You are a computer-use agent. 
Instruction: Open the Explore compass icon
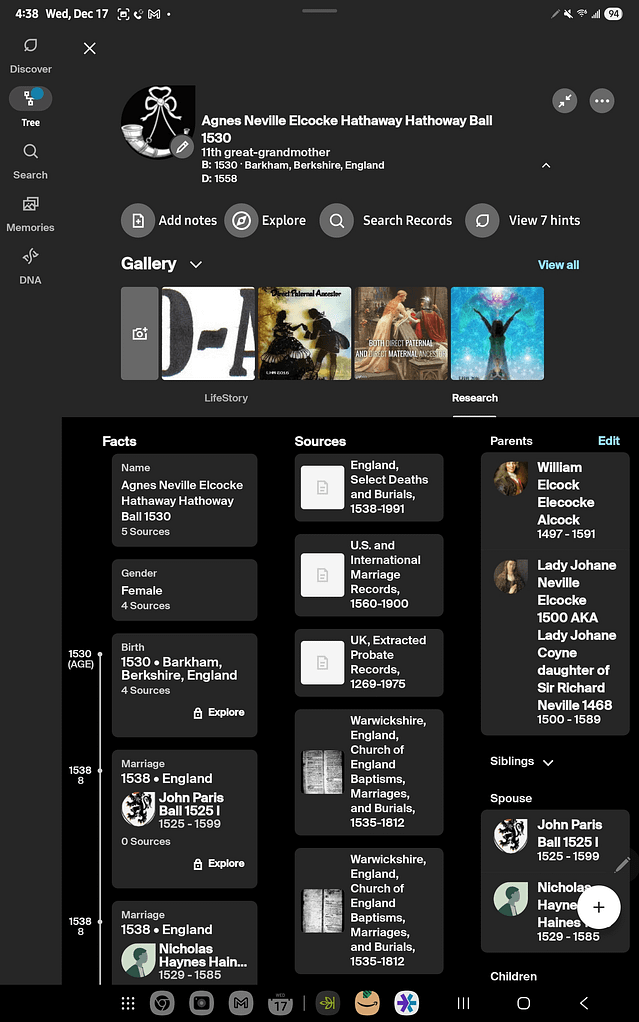241,221
